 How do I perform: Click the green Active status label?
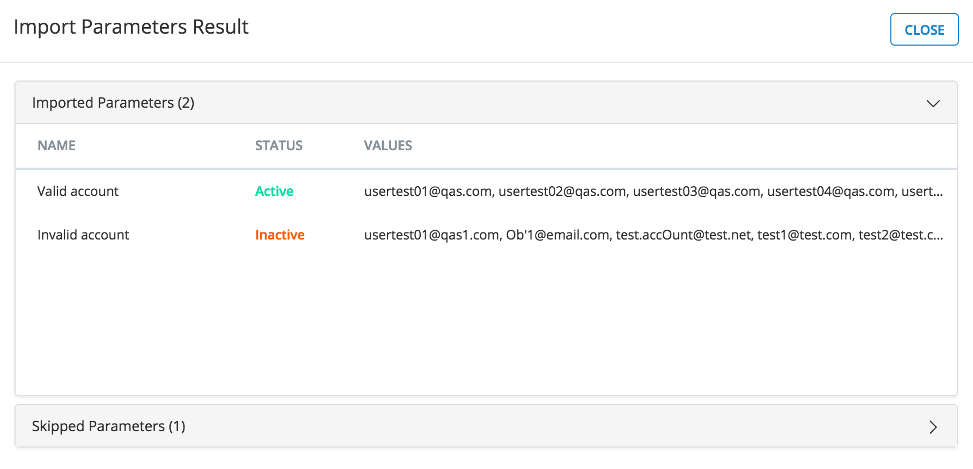click(274, 191)
